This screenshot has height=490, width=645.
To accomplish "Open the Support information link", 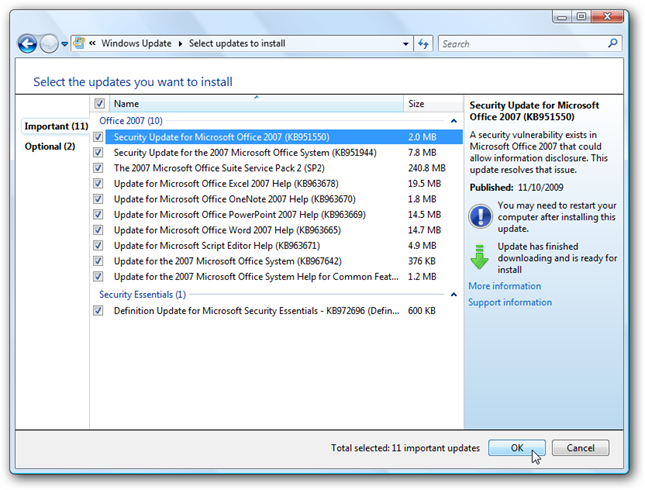I will [510, 302].
